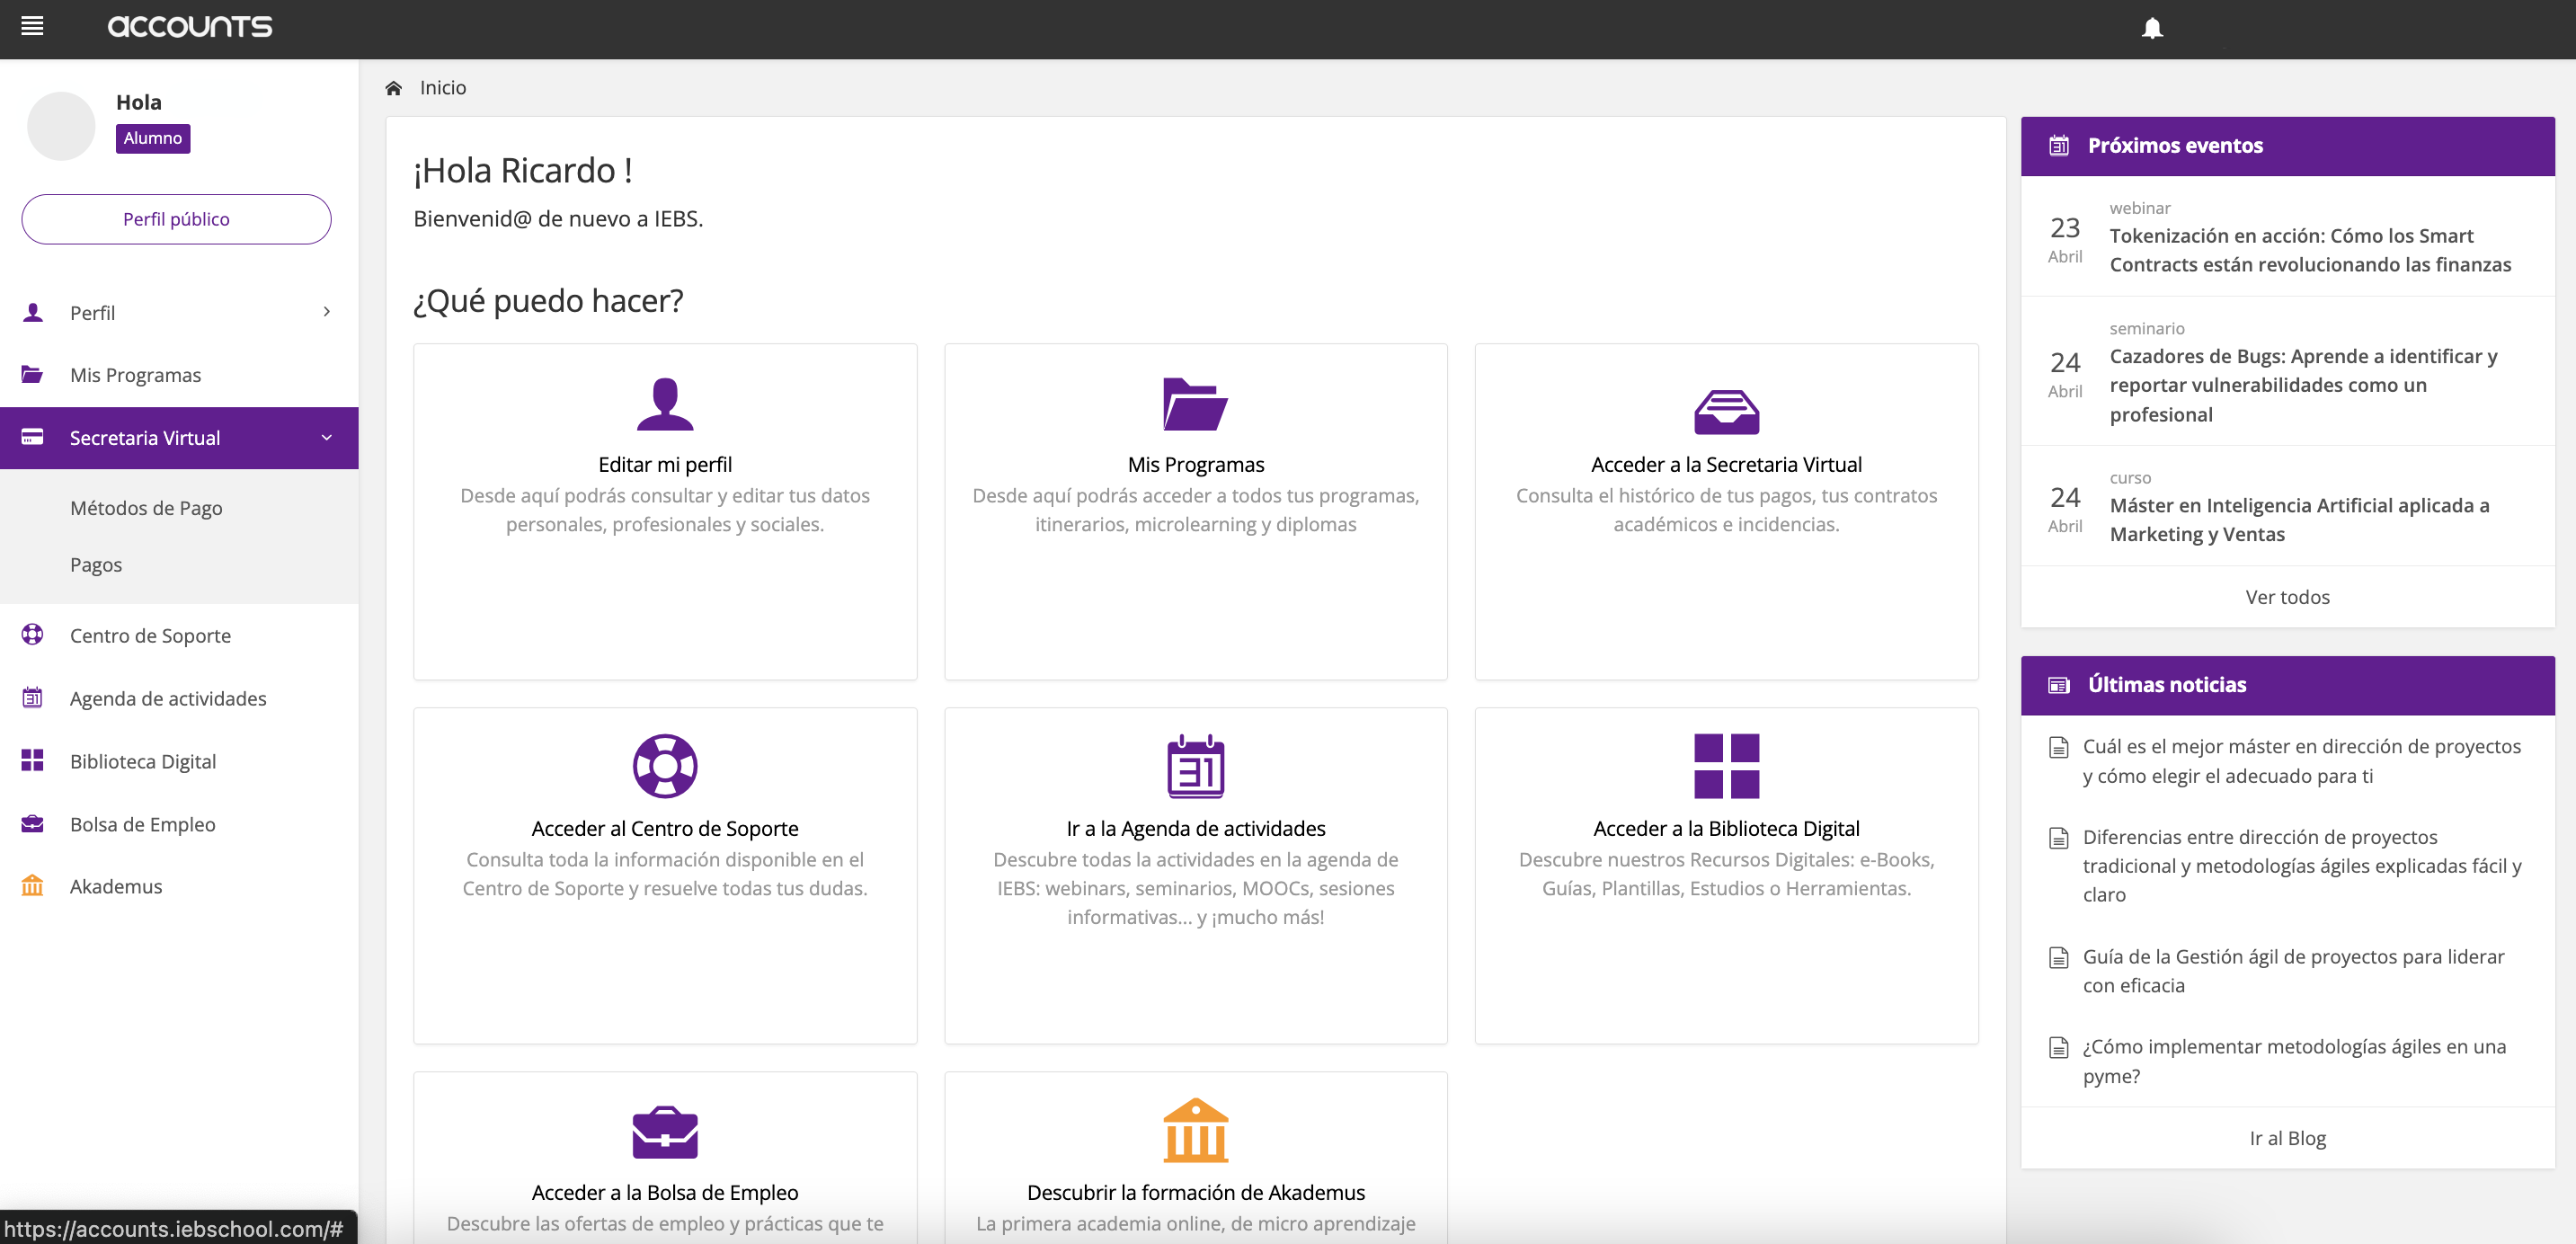Click the lifebuoy icon on Centro de Soporte card
Screen dimensions: 2576x1244
point(665,766)
